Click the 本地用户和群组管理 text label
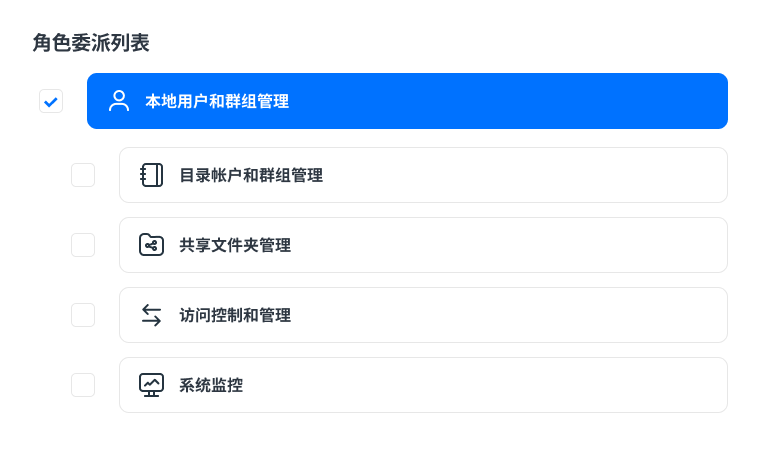Image resolution: width=760 pixels, height=475 pixels. pos(217,101)
